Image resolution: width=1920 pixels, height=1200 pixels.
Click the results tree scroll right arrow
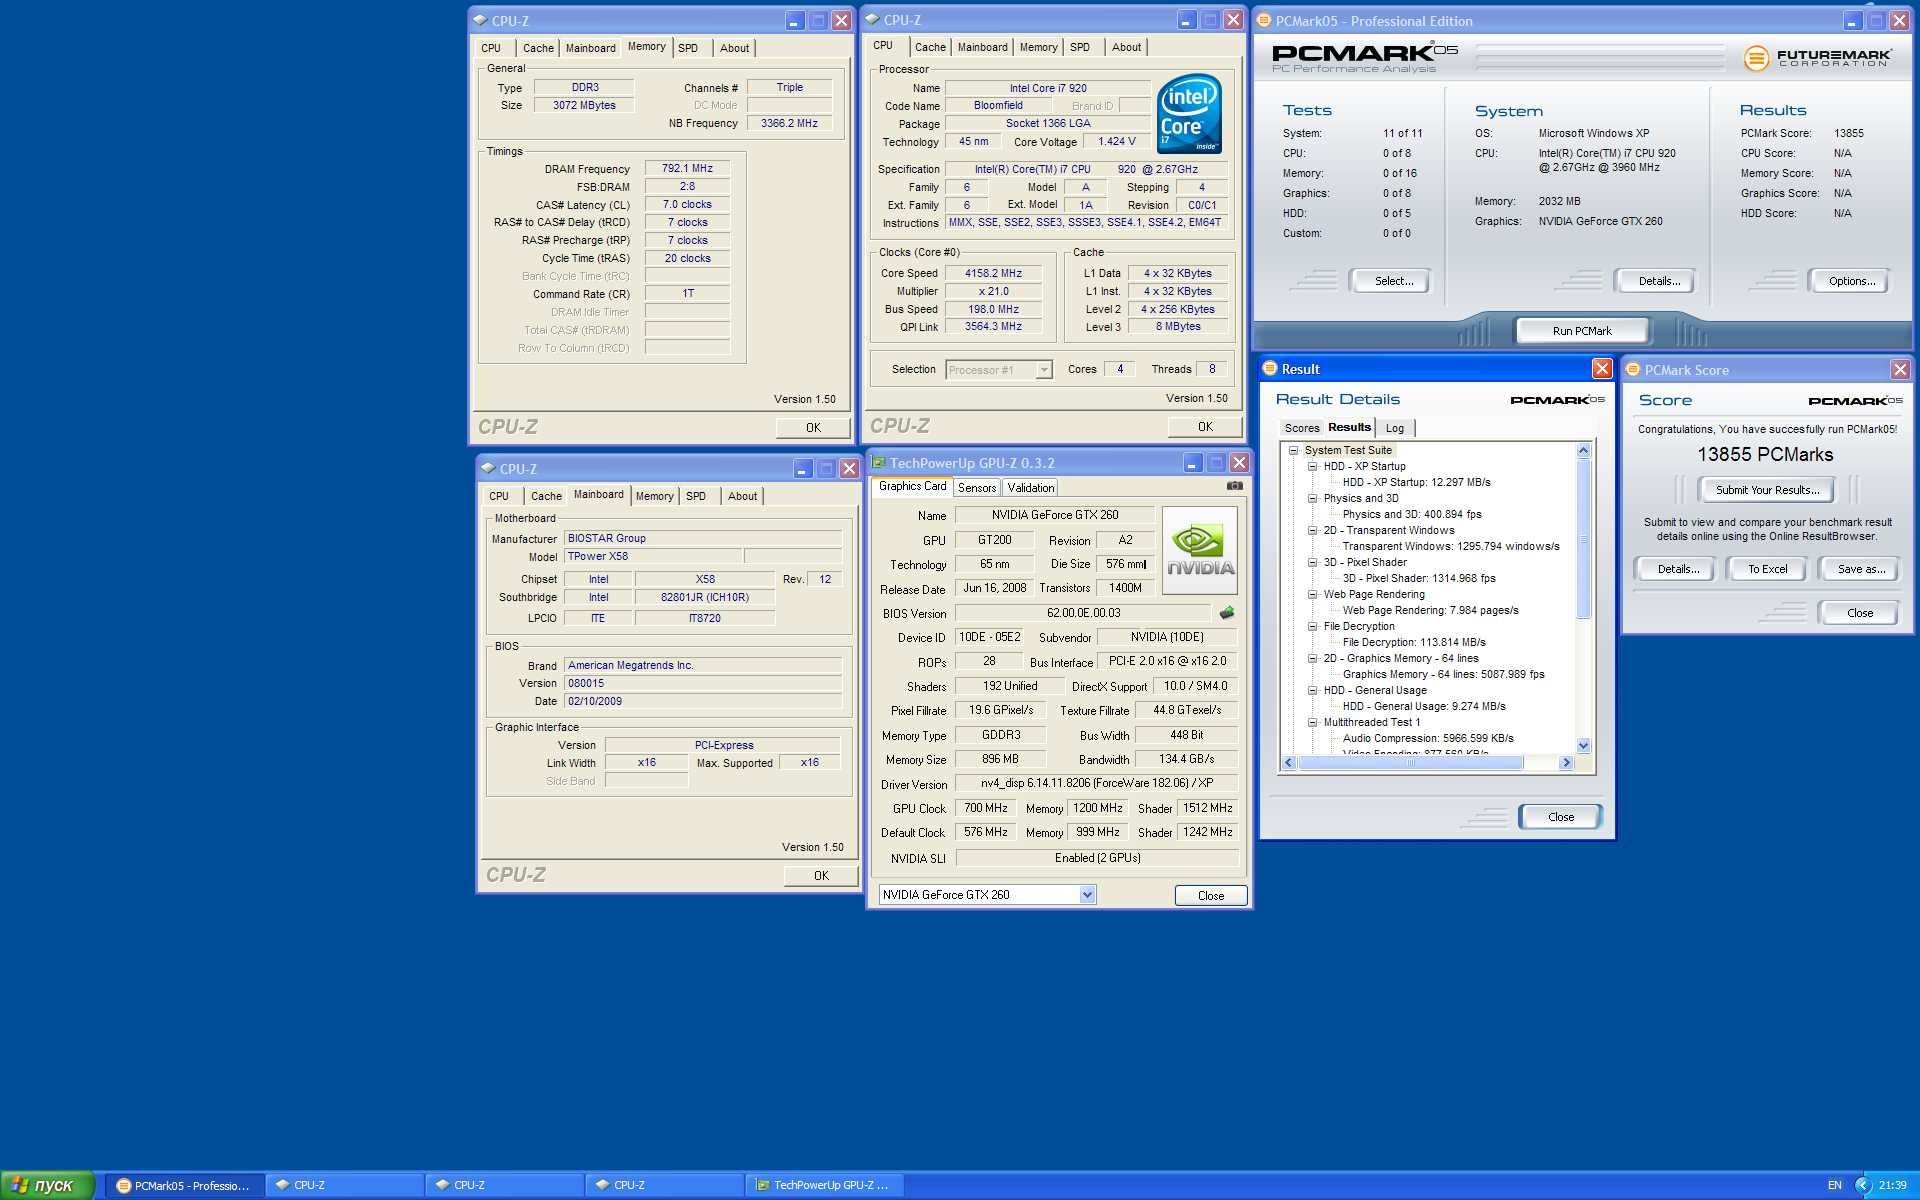(x=1566, y=763)
